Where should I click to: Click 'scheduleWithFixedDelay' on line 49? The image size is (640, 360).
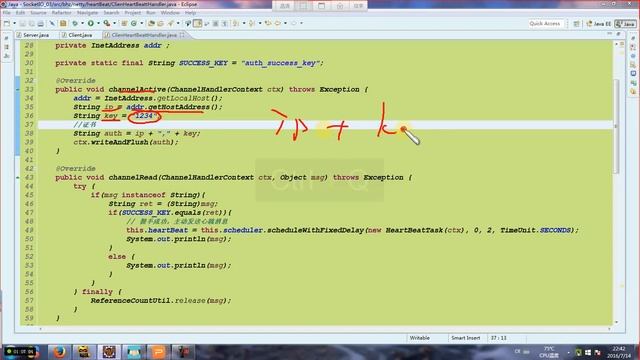(316, 230)
